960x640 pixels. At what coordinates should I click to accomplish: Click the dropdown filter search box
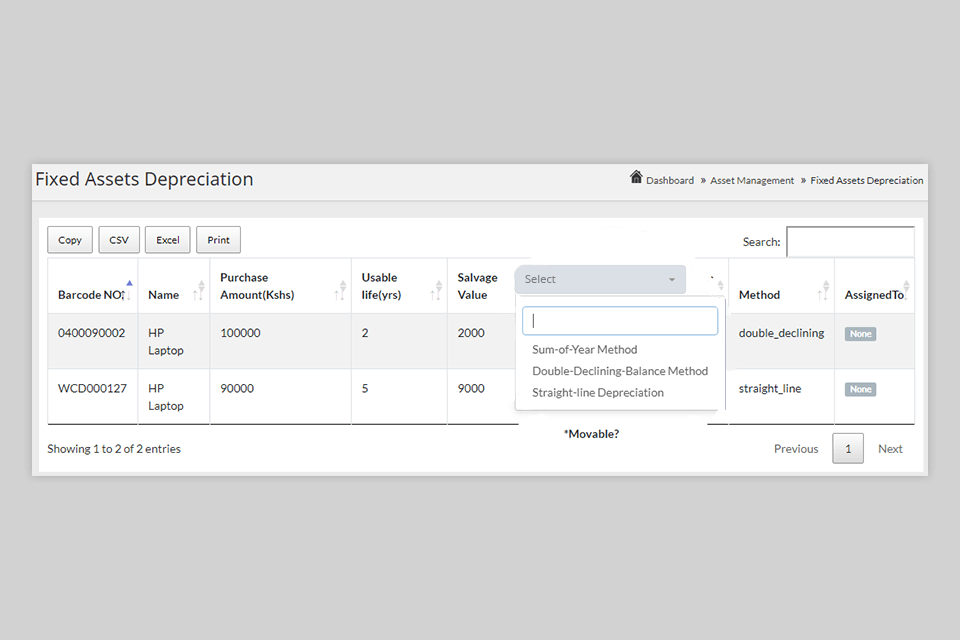tap(620, 320)
